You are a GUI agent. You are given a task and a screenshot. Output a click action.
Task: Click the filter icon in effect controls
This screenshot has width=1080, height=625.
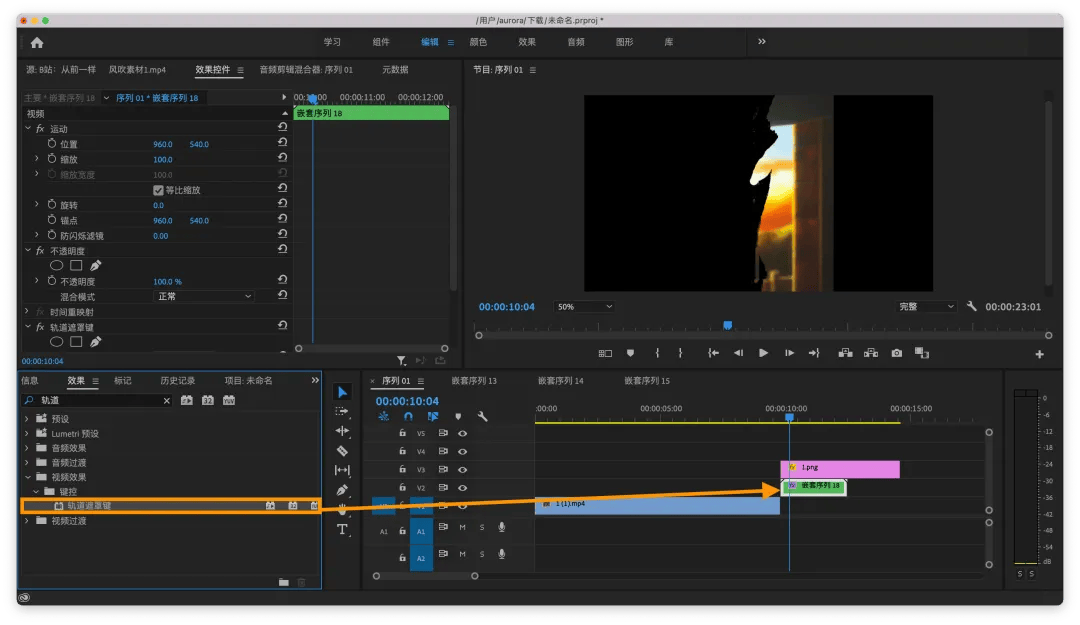401,360
